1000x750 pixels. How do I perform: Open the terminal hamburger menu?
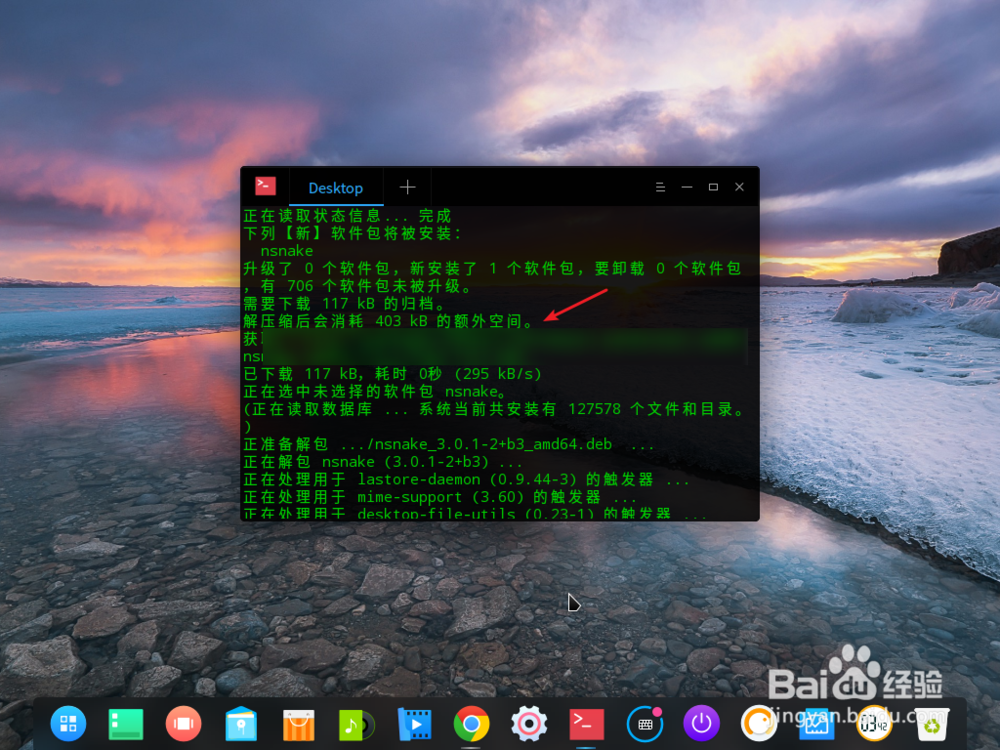[x=660, y=187]
